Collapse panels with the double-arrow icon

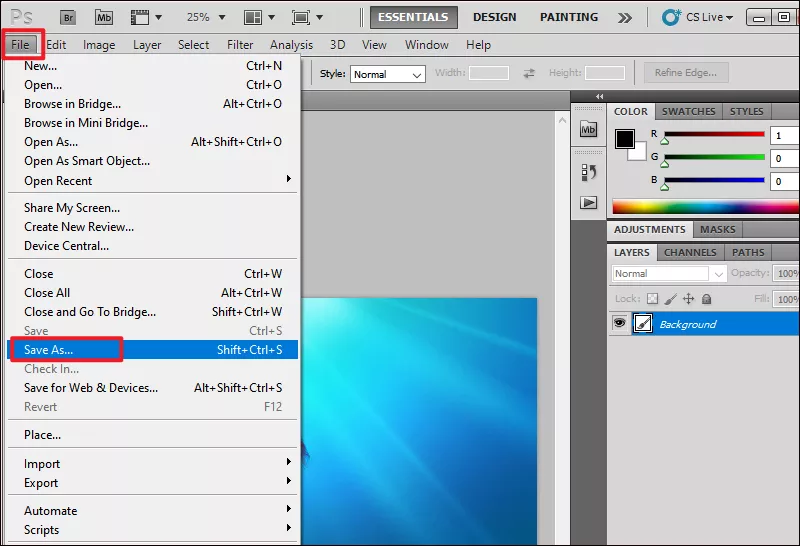[599, 96]
